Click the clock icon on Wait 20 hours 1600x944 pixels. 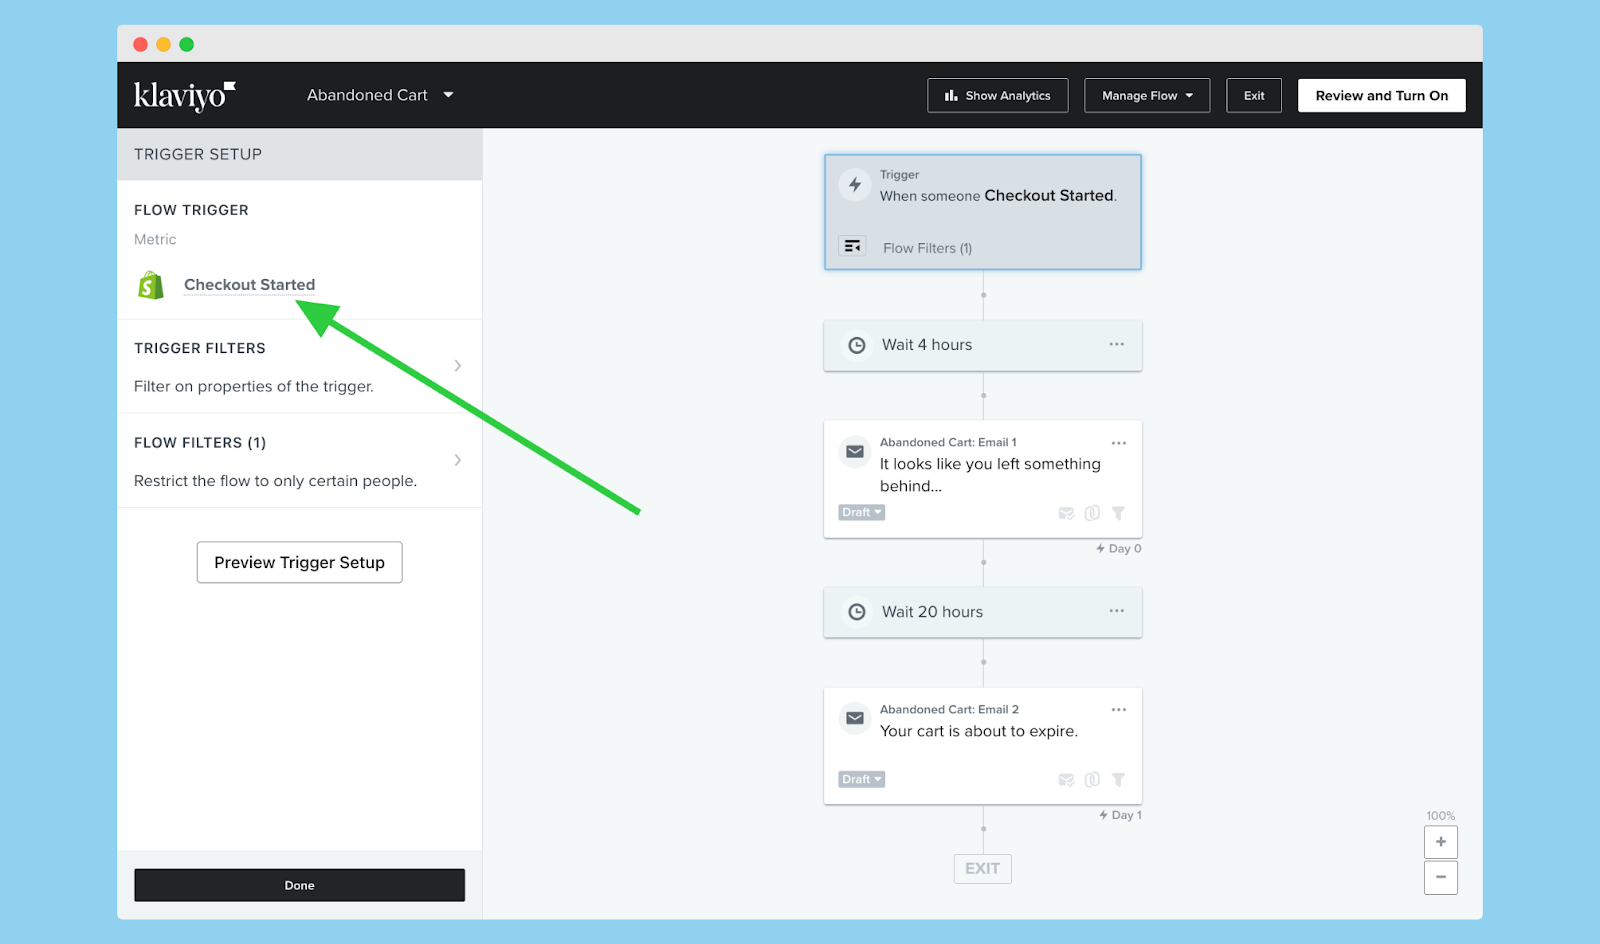pos(857,612)
